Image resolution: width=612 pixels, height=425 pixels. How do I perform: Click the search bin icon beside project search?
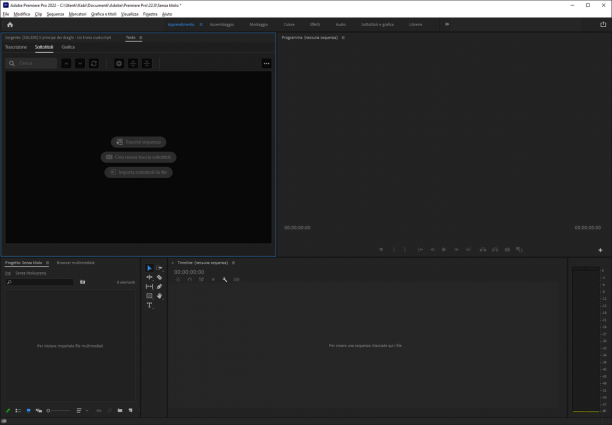point(82,282)
